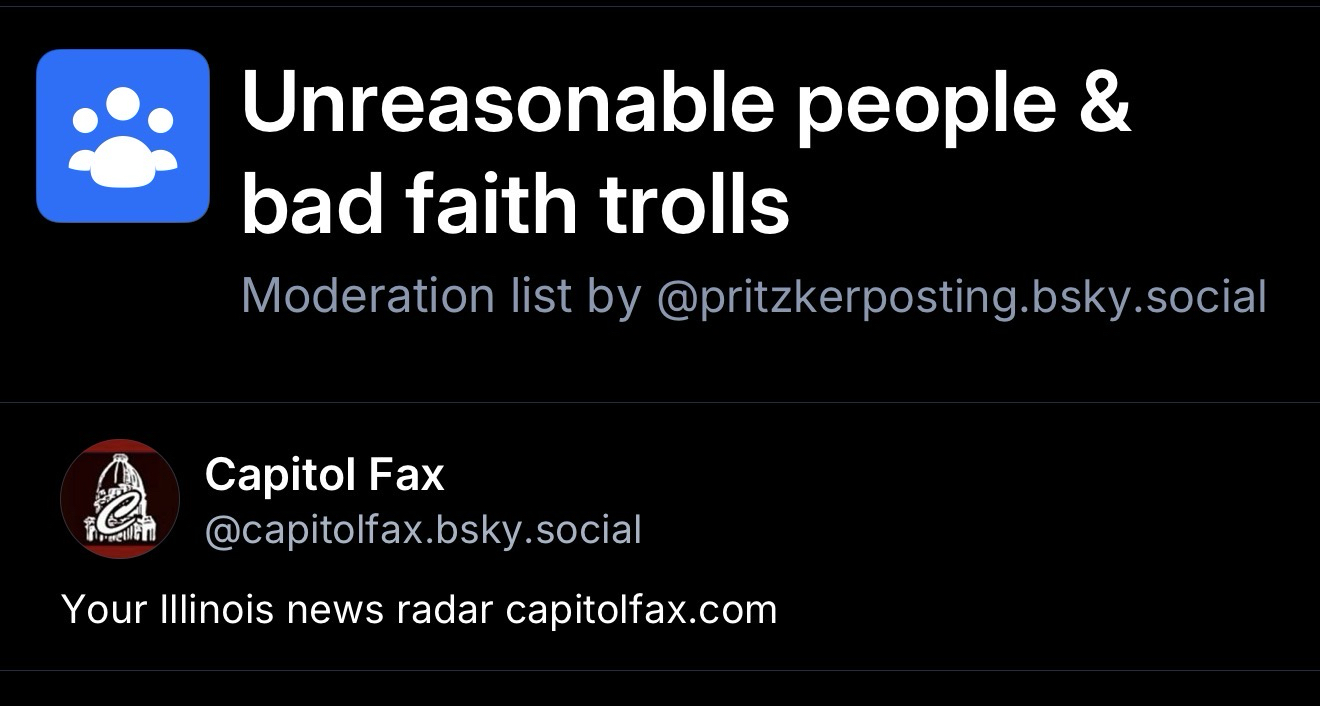This screenshot has width=1320, height=706.
Task: Click the @capitolfax.bsky.social handle
Action: [422, 530]
